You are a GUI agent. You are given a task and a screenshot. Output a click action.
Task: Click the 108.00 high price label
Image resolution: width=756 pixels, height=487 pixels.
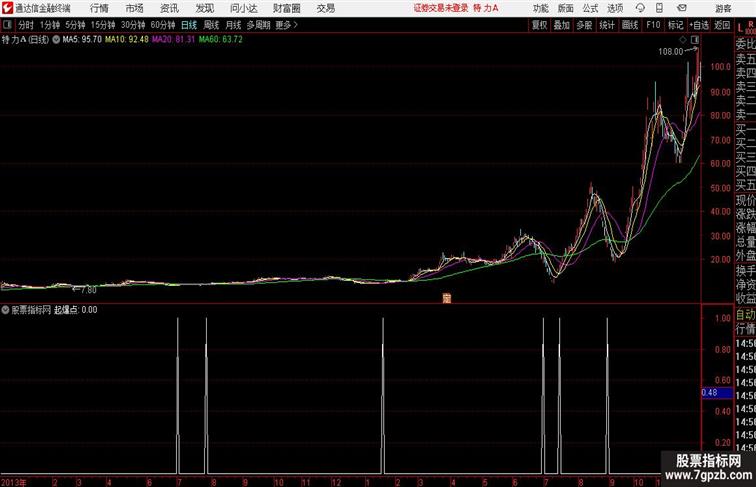pyautogui.click(x=671, y=51)
